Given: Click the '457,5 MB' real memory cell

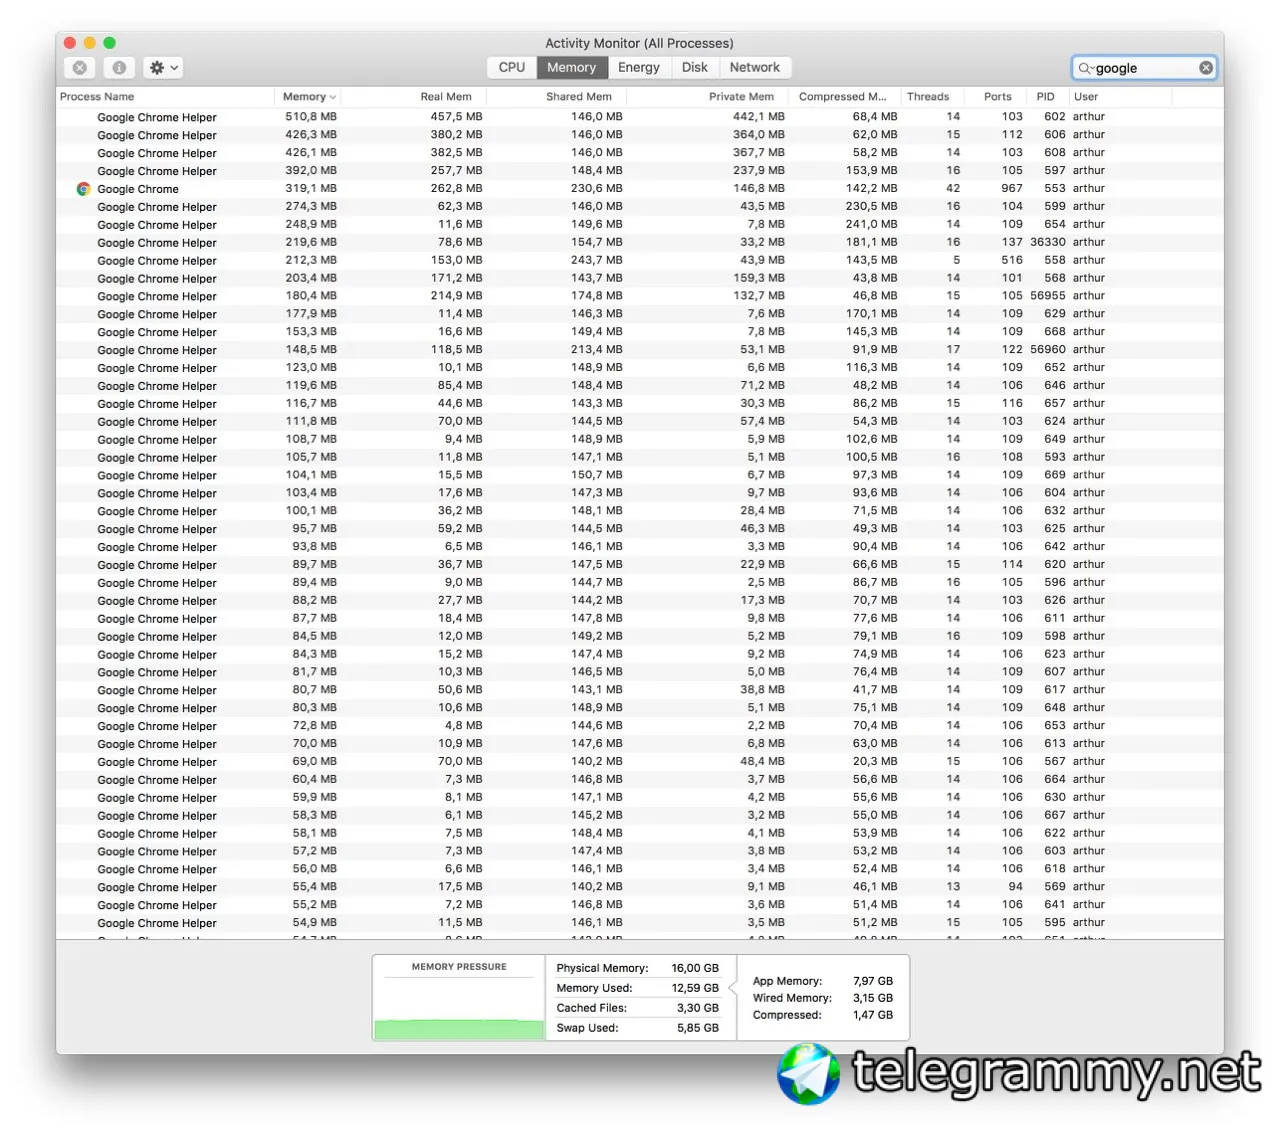Looking at the screenshot, I should 456,117.
